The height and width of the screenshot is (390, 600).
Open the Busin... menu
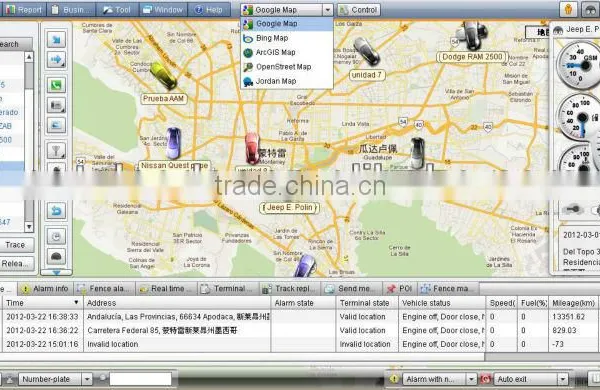coord(70,10)
